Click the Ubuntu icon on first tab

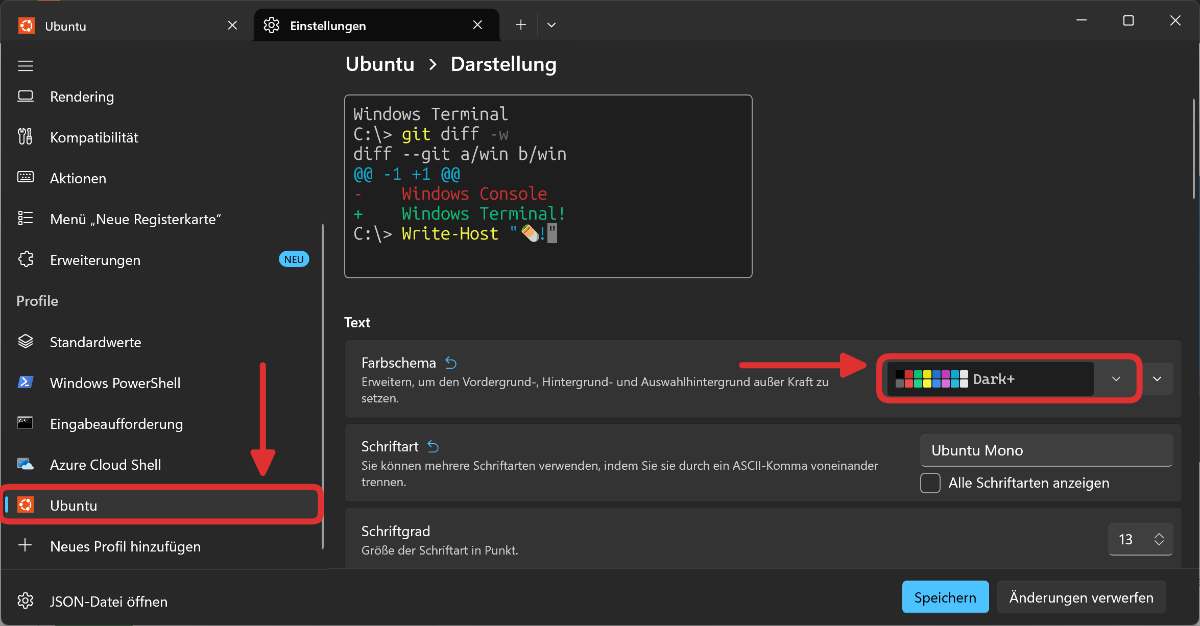pos(26,26)
